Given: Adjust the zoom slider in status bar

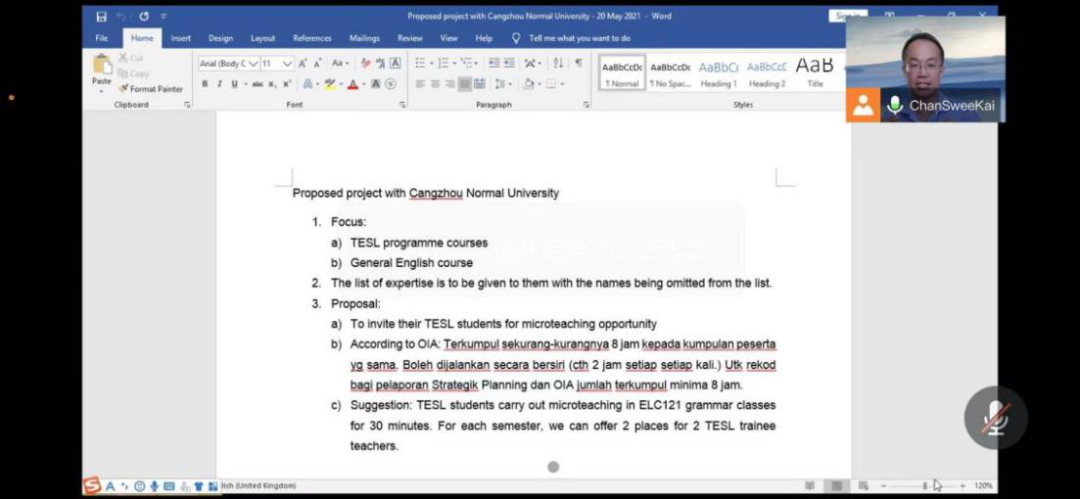Looking at the screenshot, I should click(924, 485).
